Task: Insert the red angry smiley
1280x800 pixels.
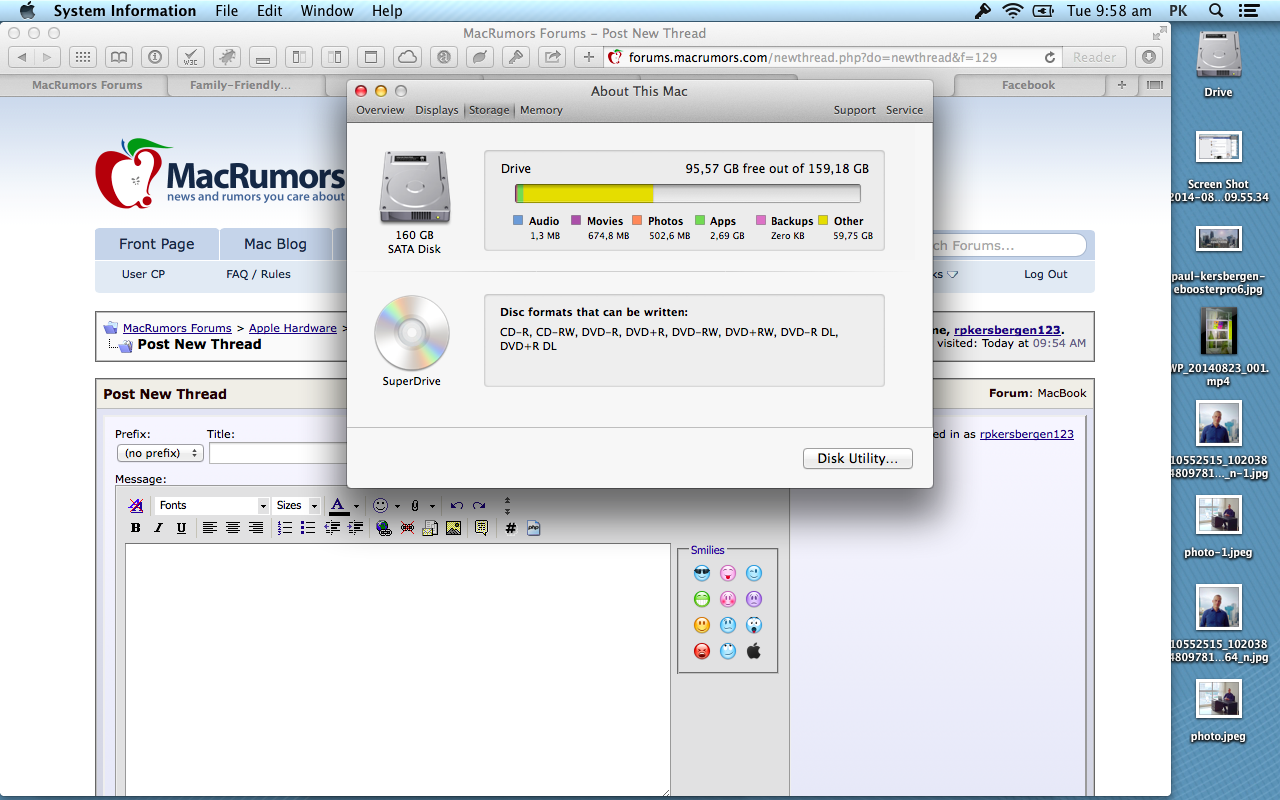Action: (702, 651)
